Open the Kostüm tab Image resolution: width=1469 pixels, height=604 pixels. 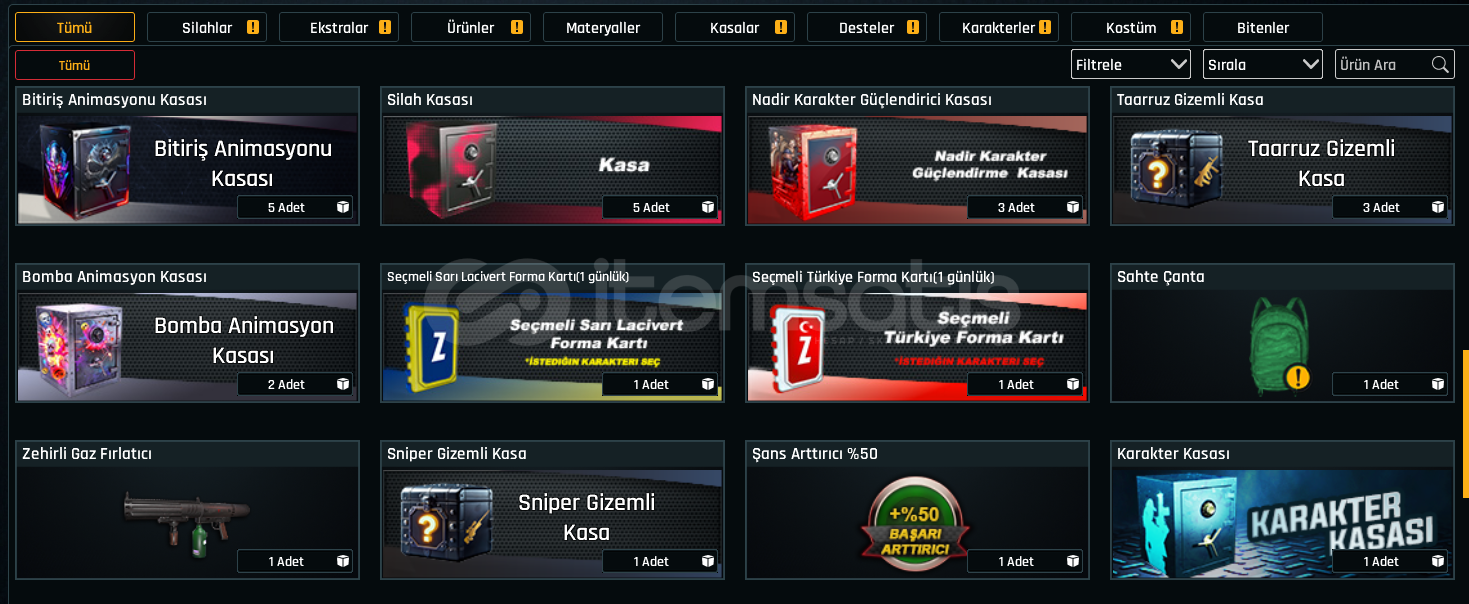(x=1131, y=27)
